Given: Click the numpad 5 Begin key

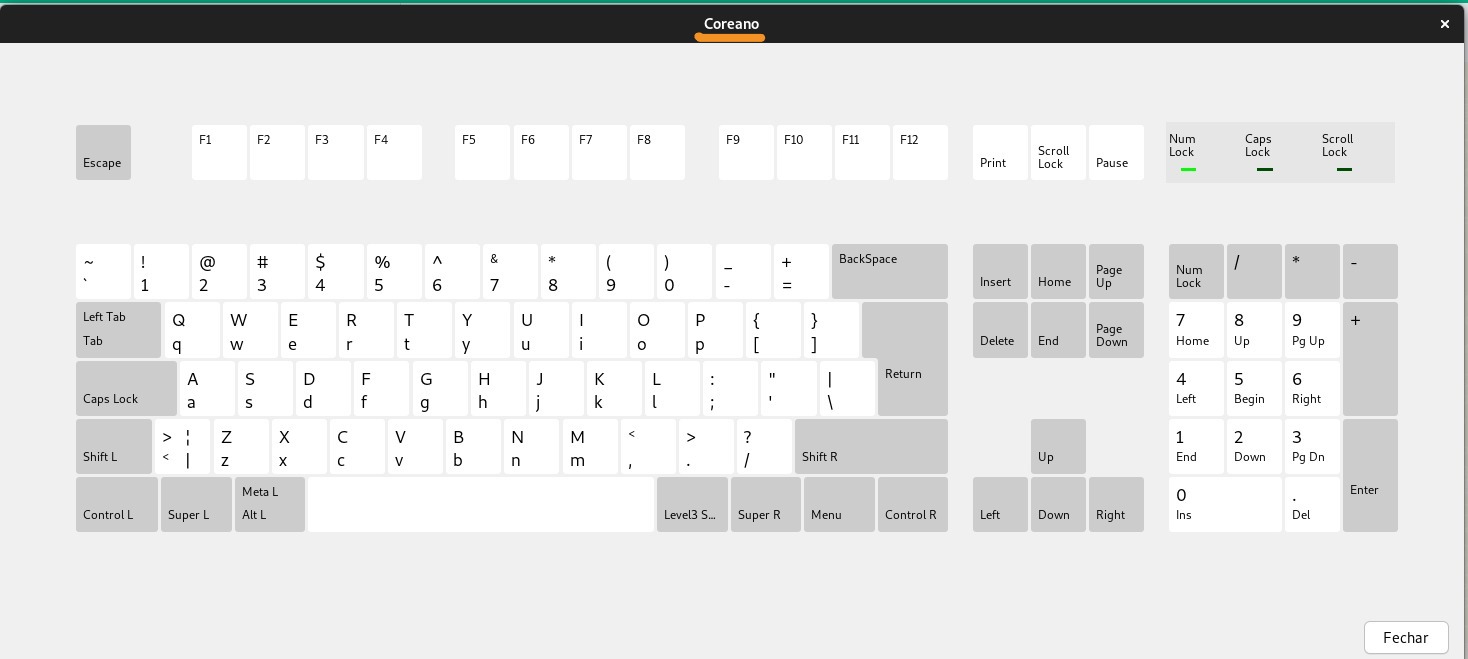Looking at the screenshot, I should pyautogui.click(x=1254, y=388).
